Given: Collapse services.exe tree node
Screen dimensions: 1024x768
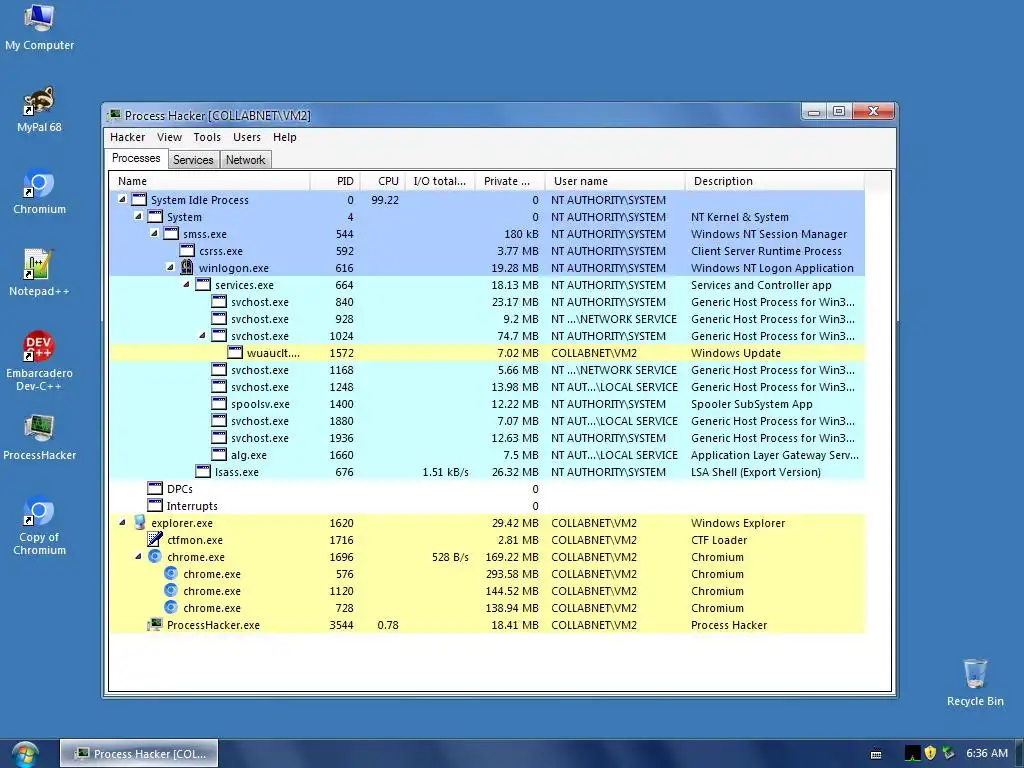Looking at the screenshot, I should click(x=186, y=283).
